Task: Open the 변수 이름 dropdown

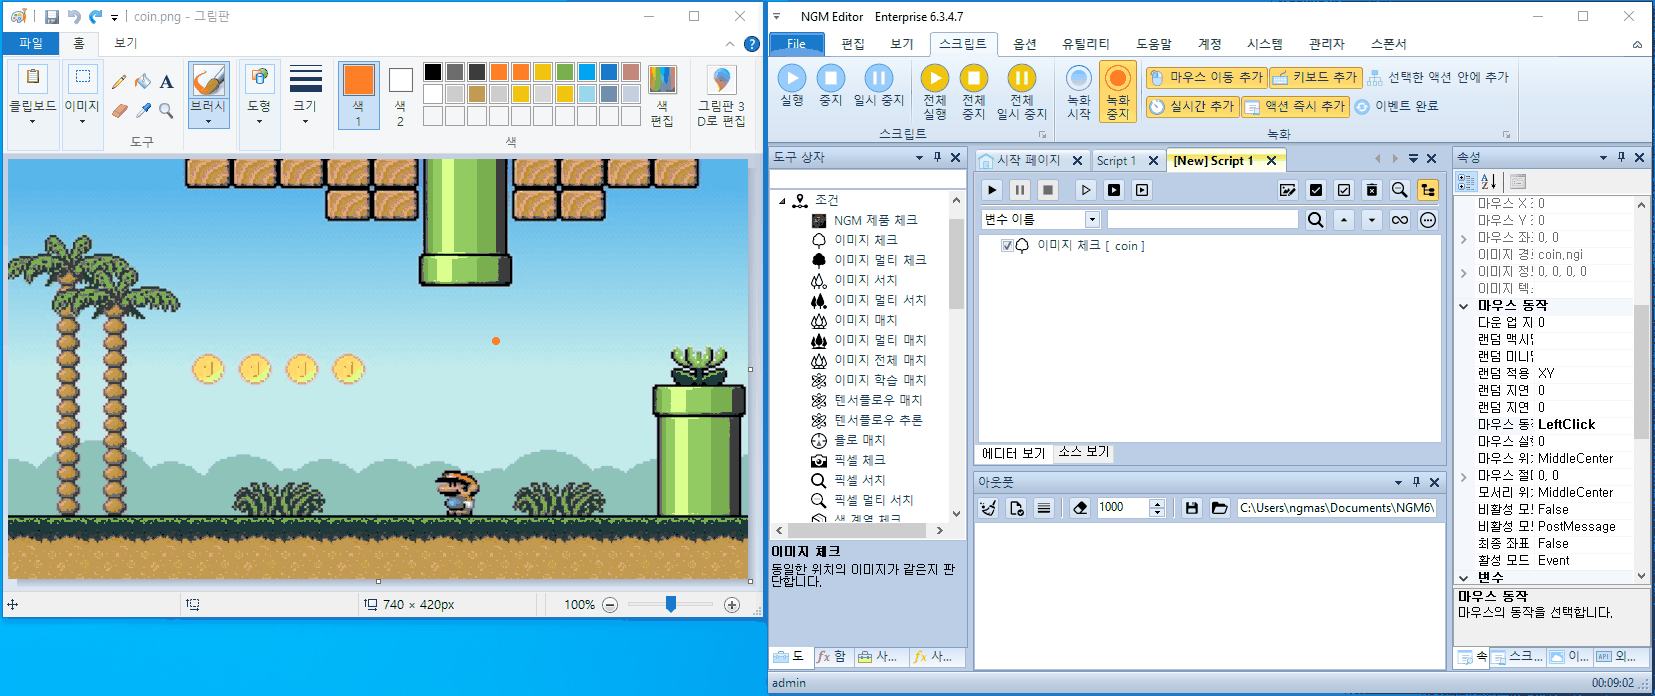Action: click(x=1092, y=220)
